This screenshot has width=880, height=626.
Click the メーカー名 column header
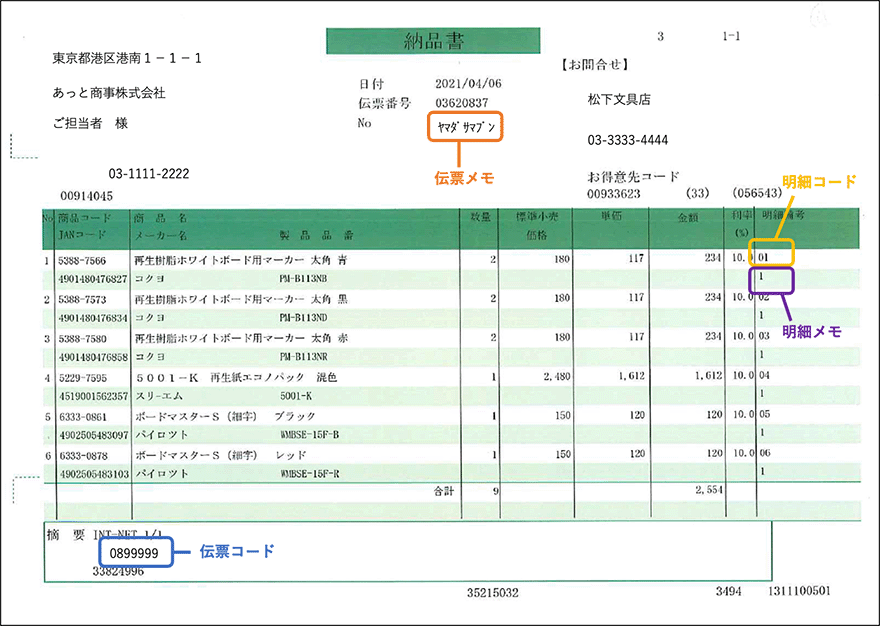tap(160, 235)
